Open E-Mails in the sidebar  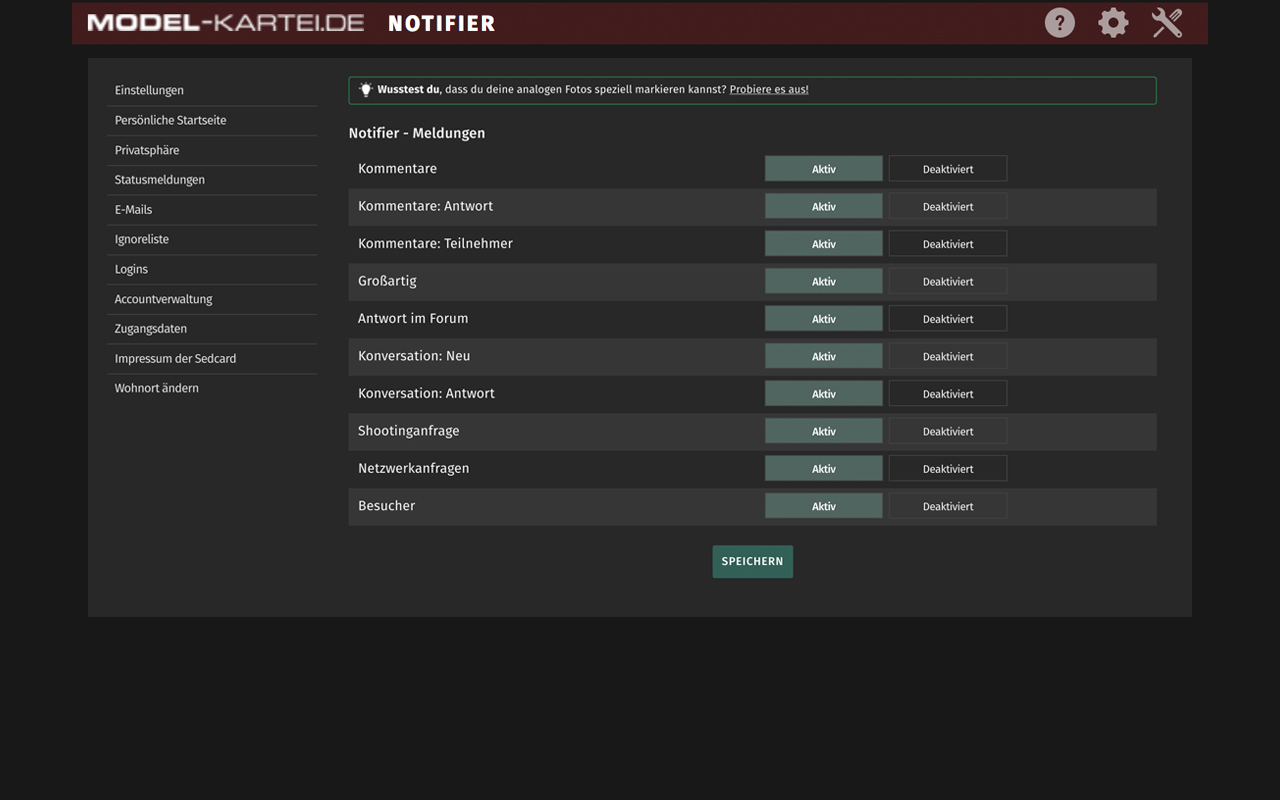coord(212,210)
